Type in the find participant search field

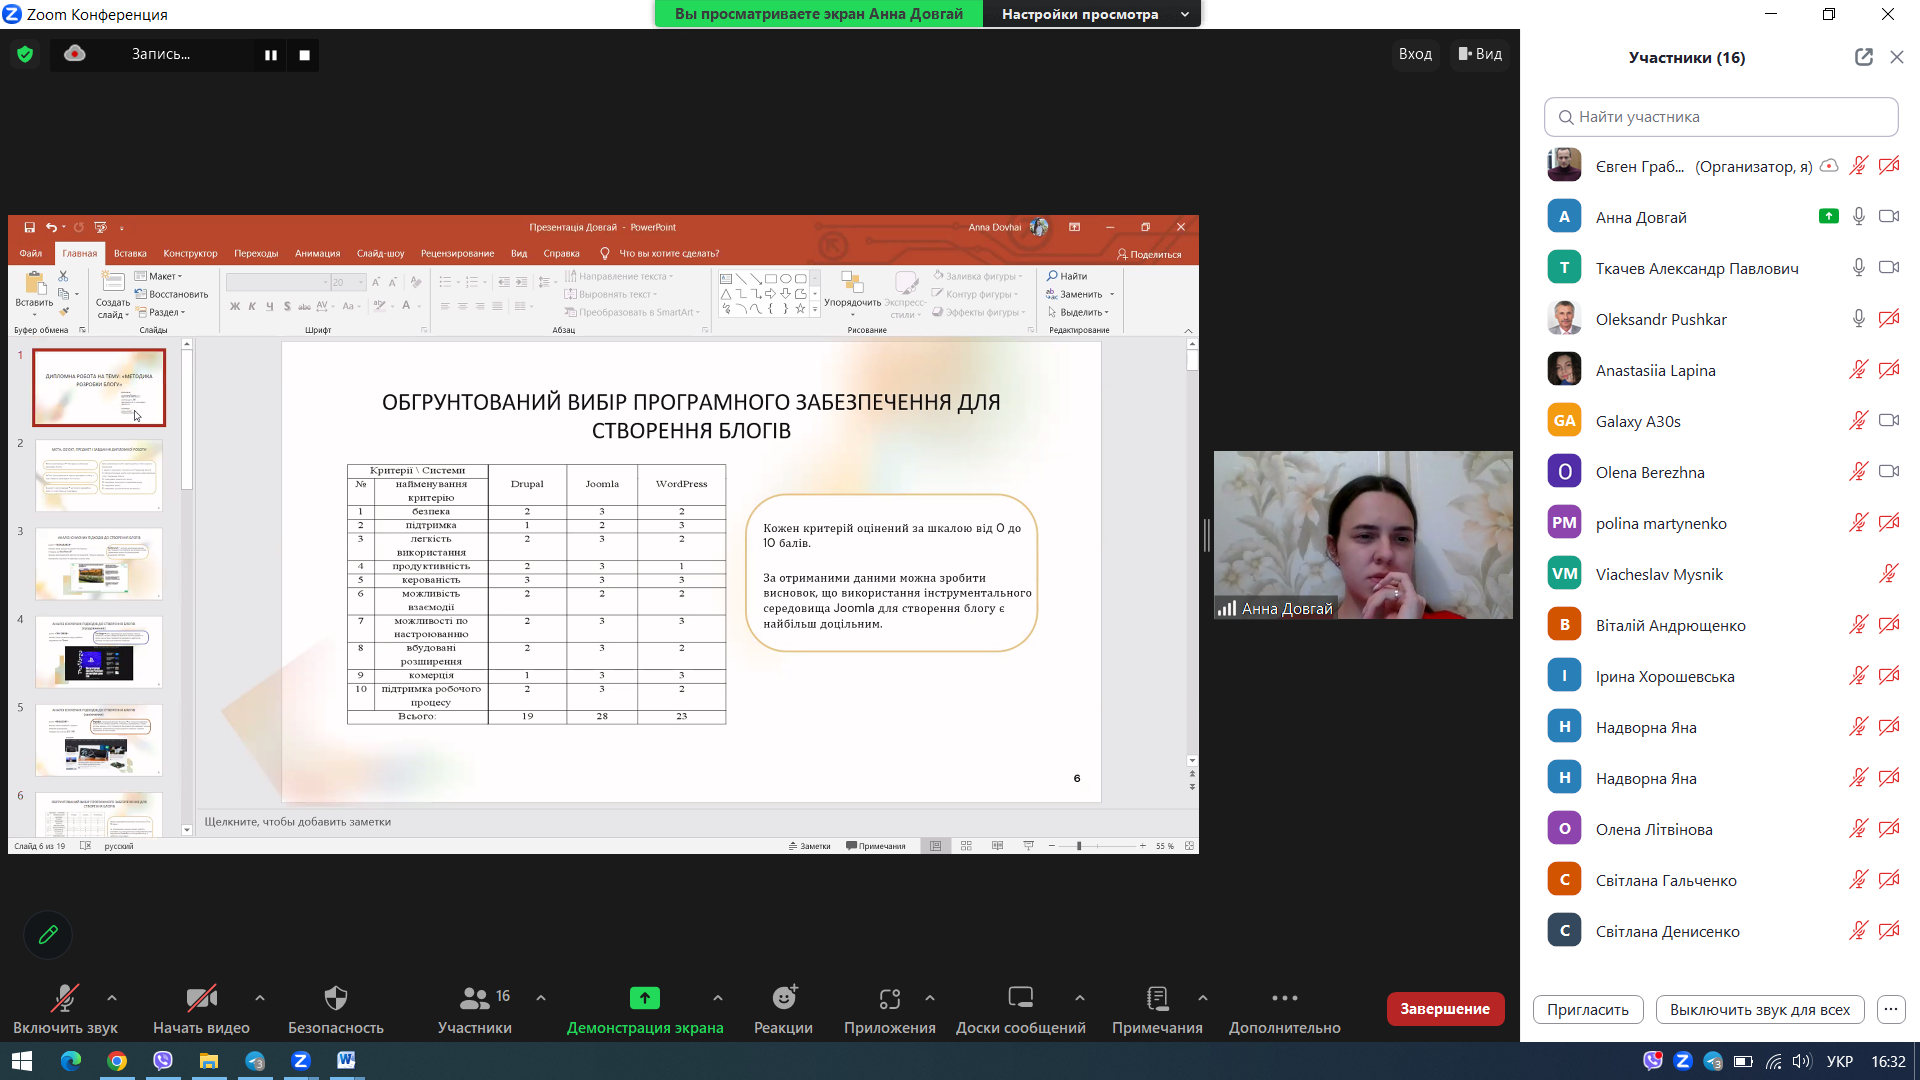tap(1720, 117)
